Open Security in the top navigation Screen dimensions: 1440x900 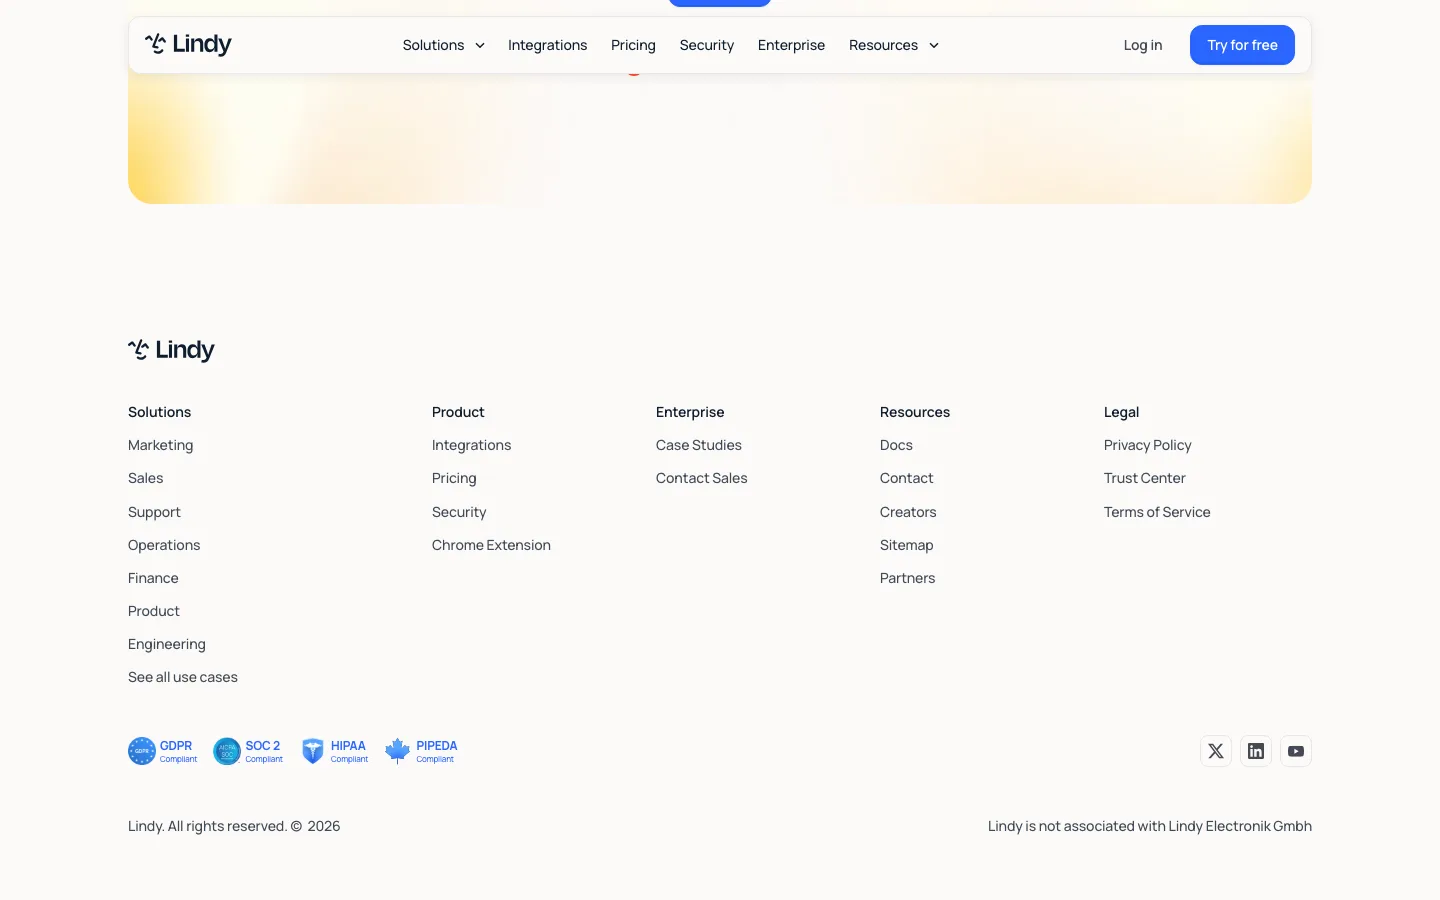point(706,45)
